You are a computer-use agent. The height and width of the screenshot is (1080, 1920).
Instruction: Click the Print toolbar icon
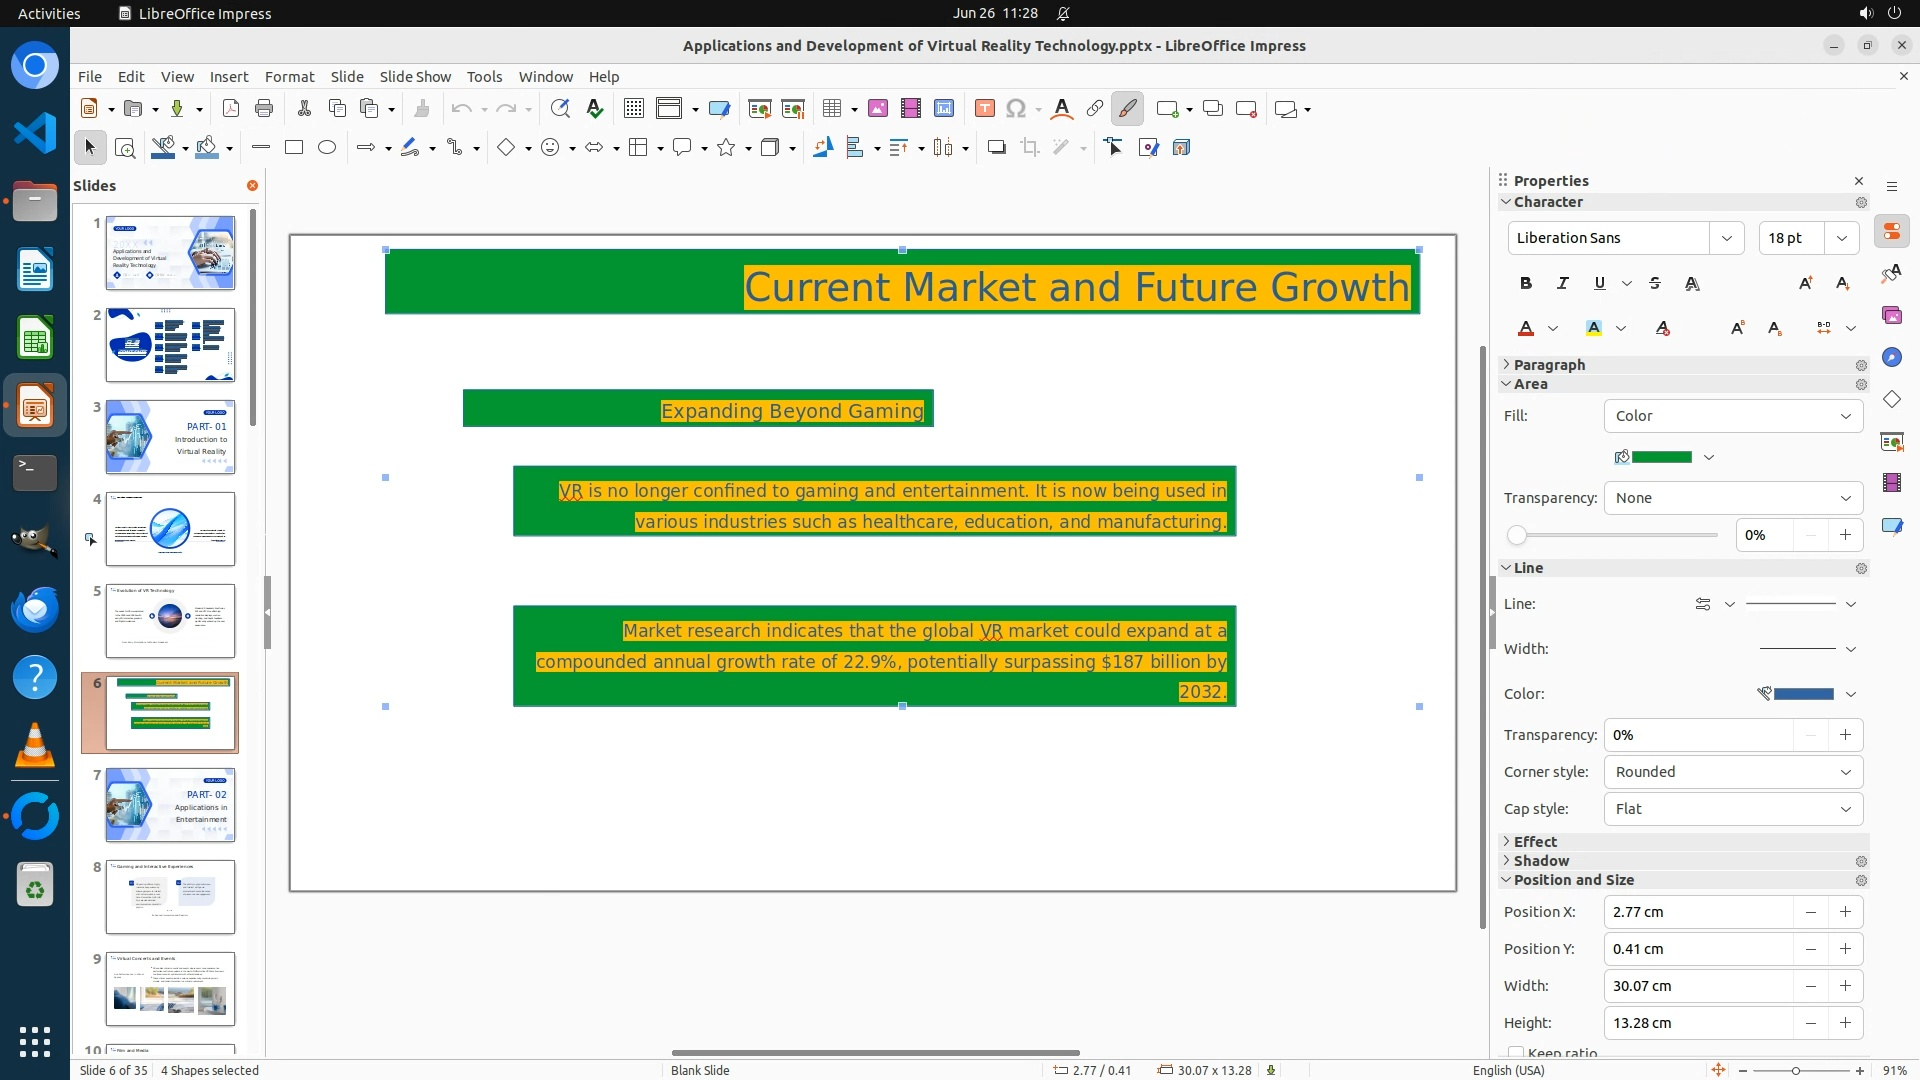[264, 109]
